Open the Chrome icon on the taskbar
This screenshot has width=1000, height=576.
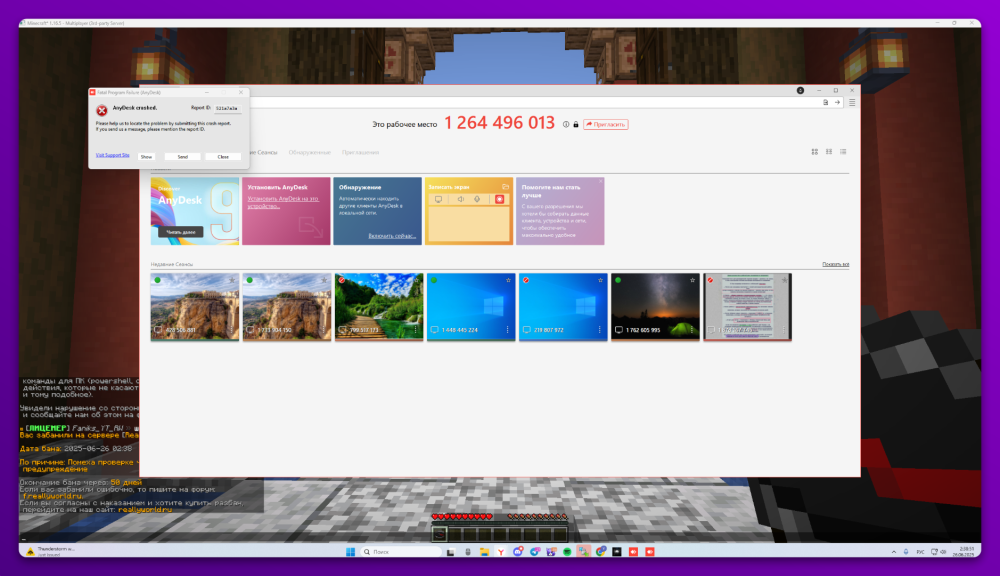click(601, 552)
